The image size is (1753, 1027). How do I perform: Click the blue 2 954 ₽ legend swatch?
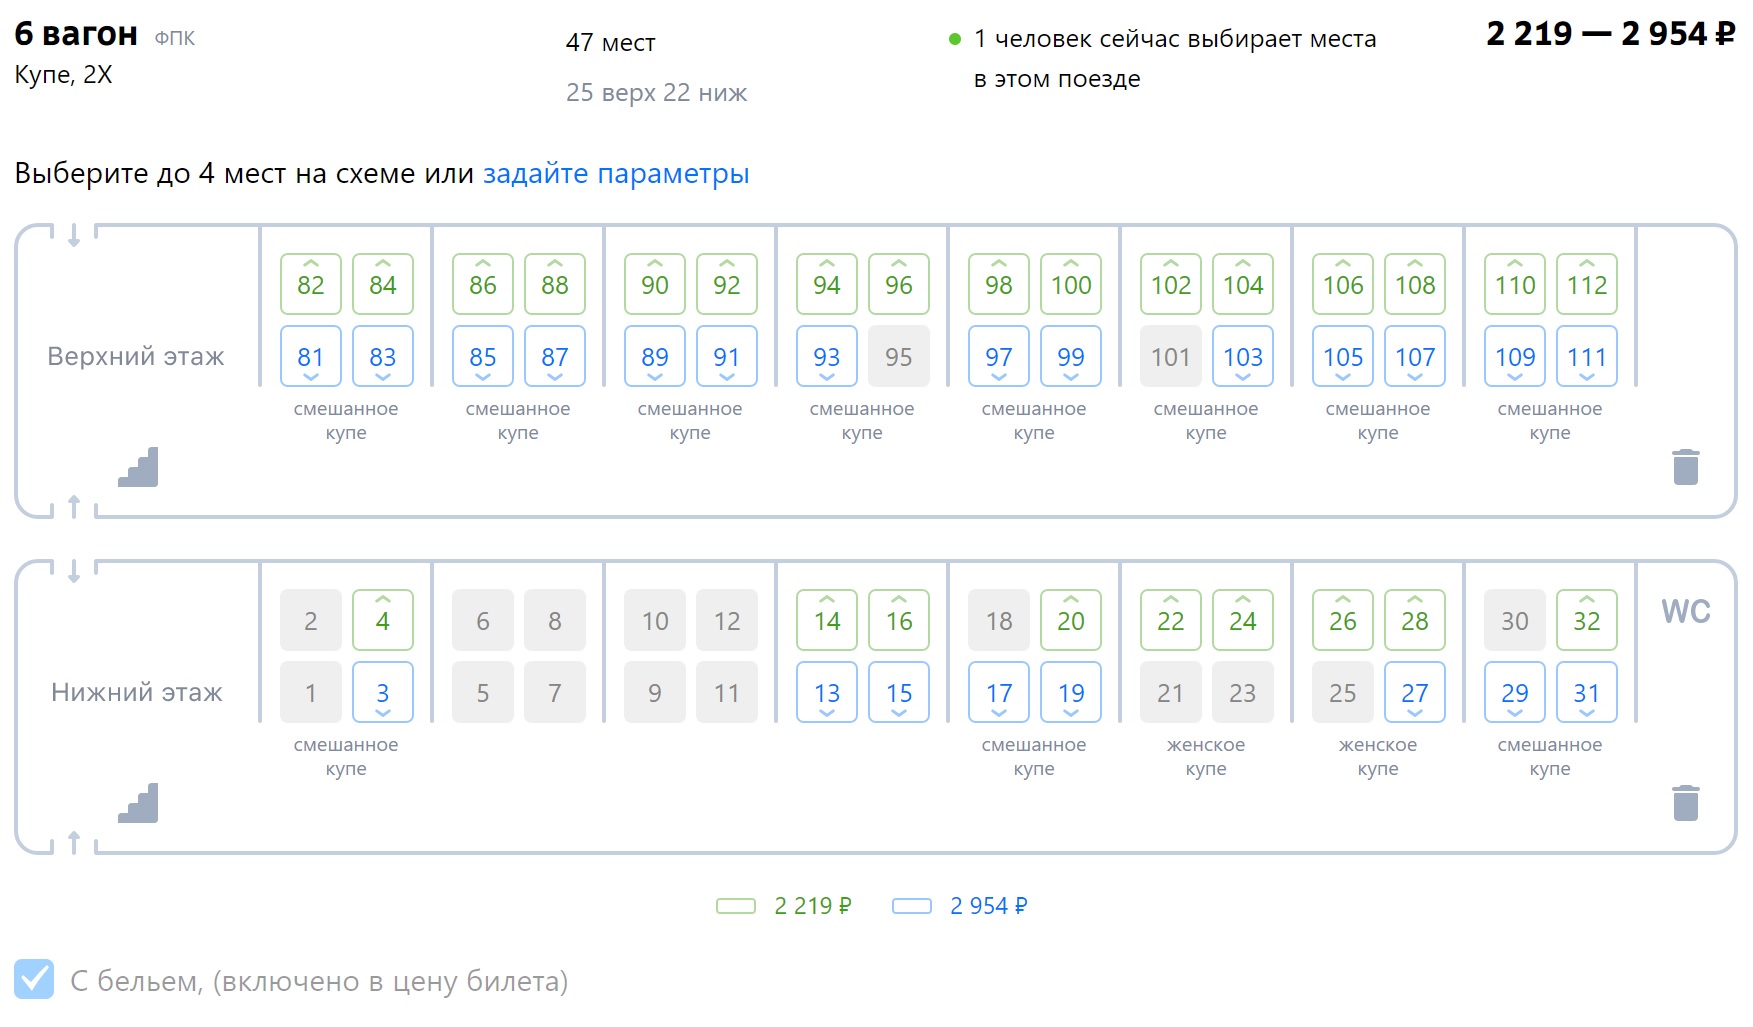click(x=911, y=906)
